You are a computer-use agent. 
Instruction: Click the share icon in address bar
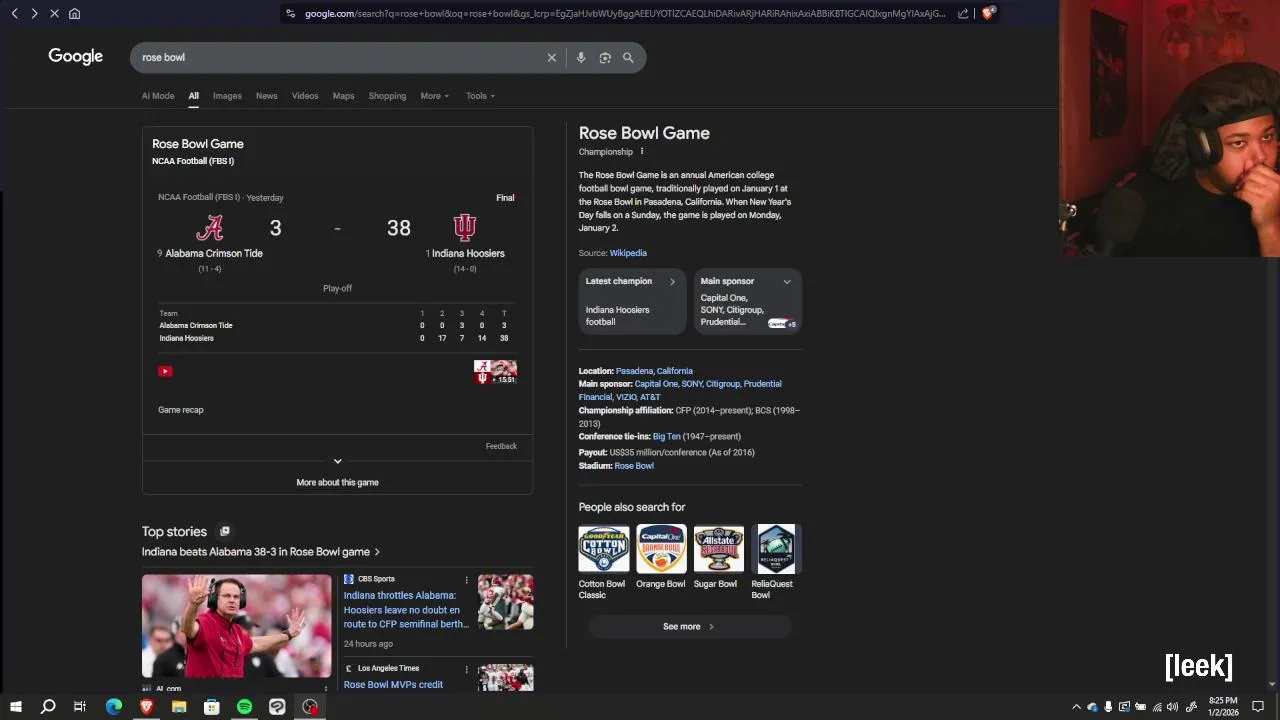(963, 13)
